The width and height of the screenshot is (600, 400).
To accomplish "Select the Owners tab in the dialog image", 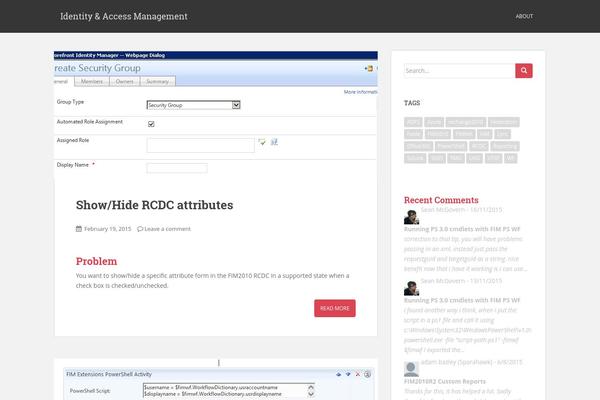I will [x=125, y=82].
